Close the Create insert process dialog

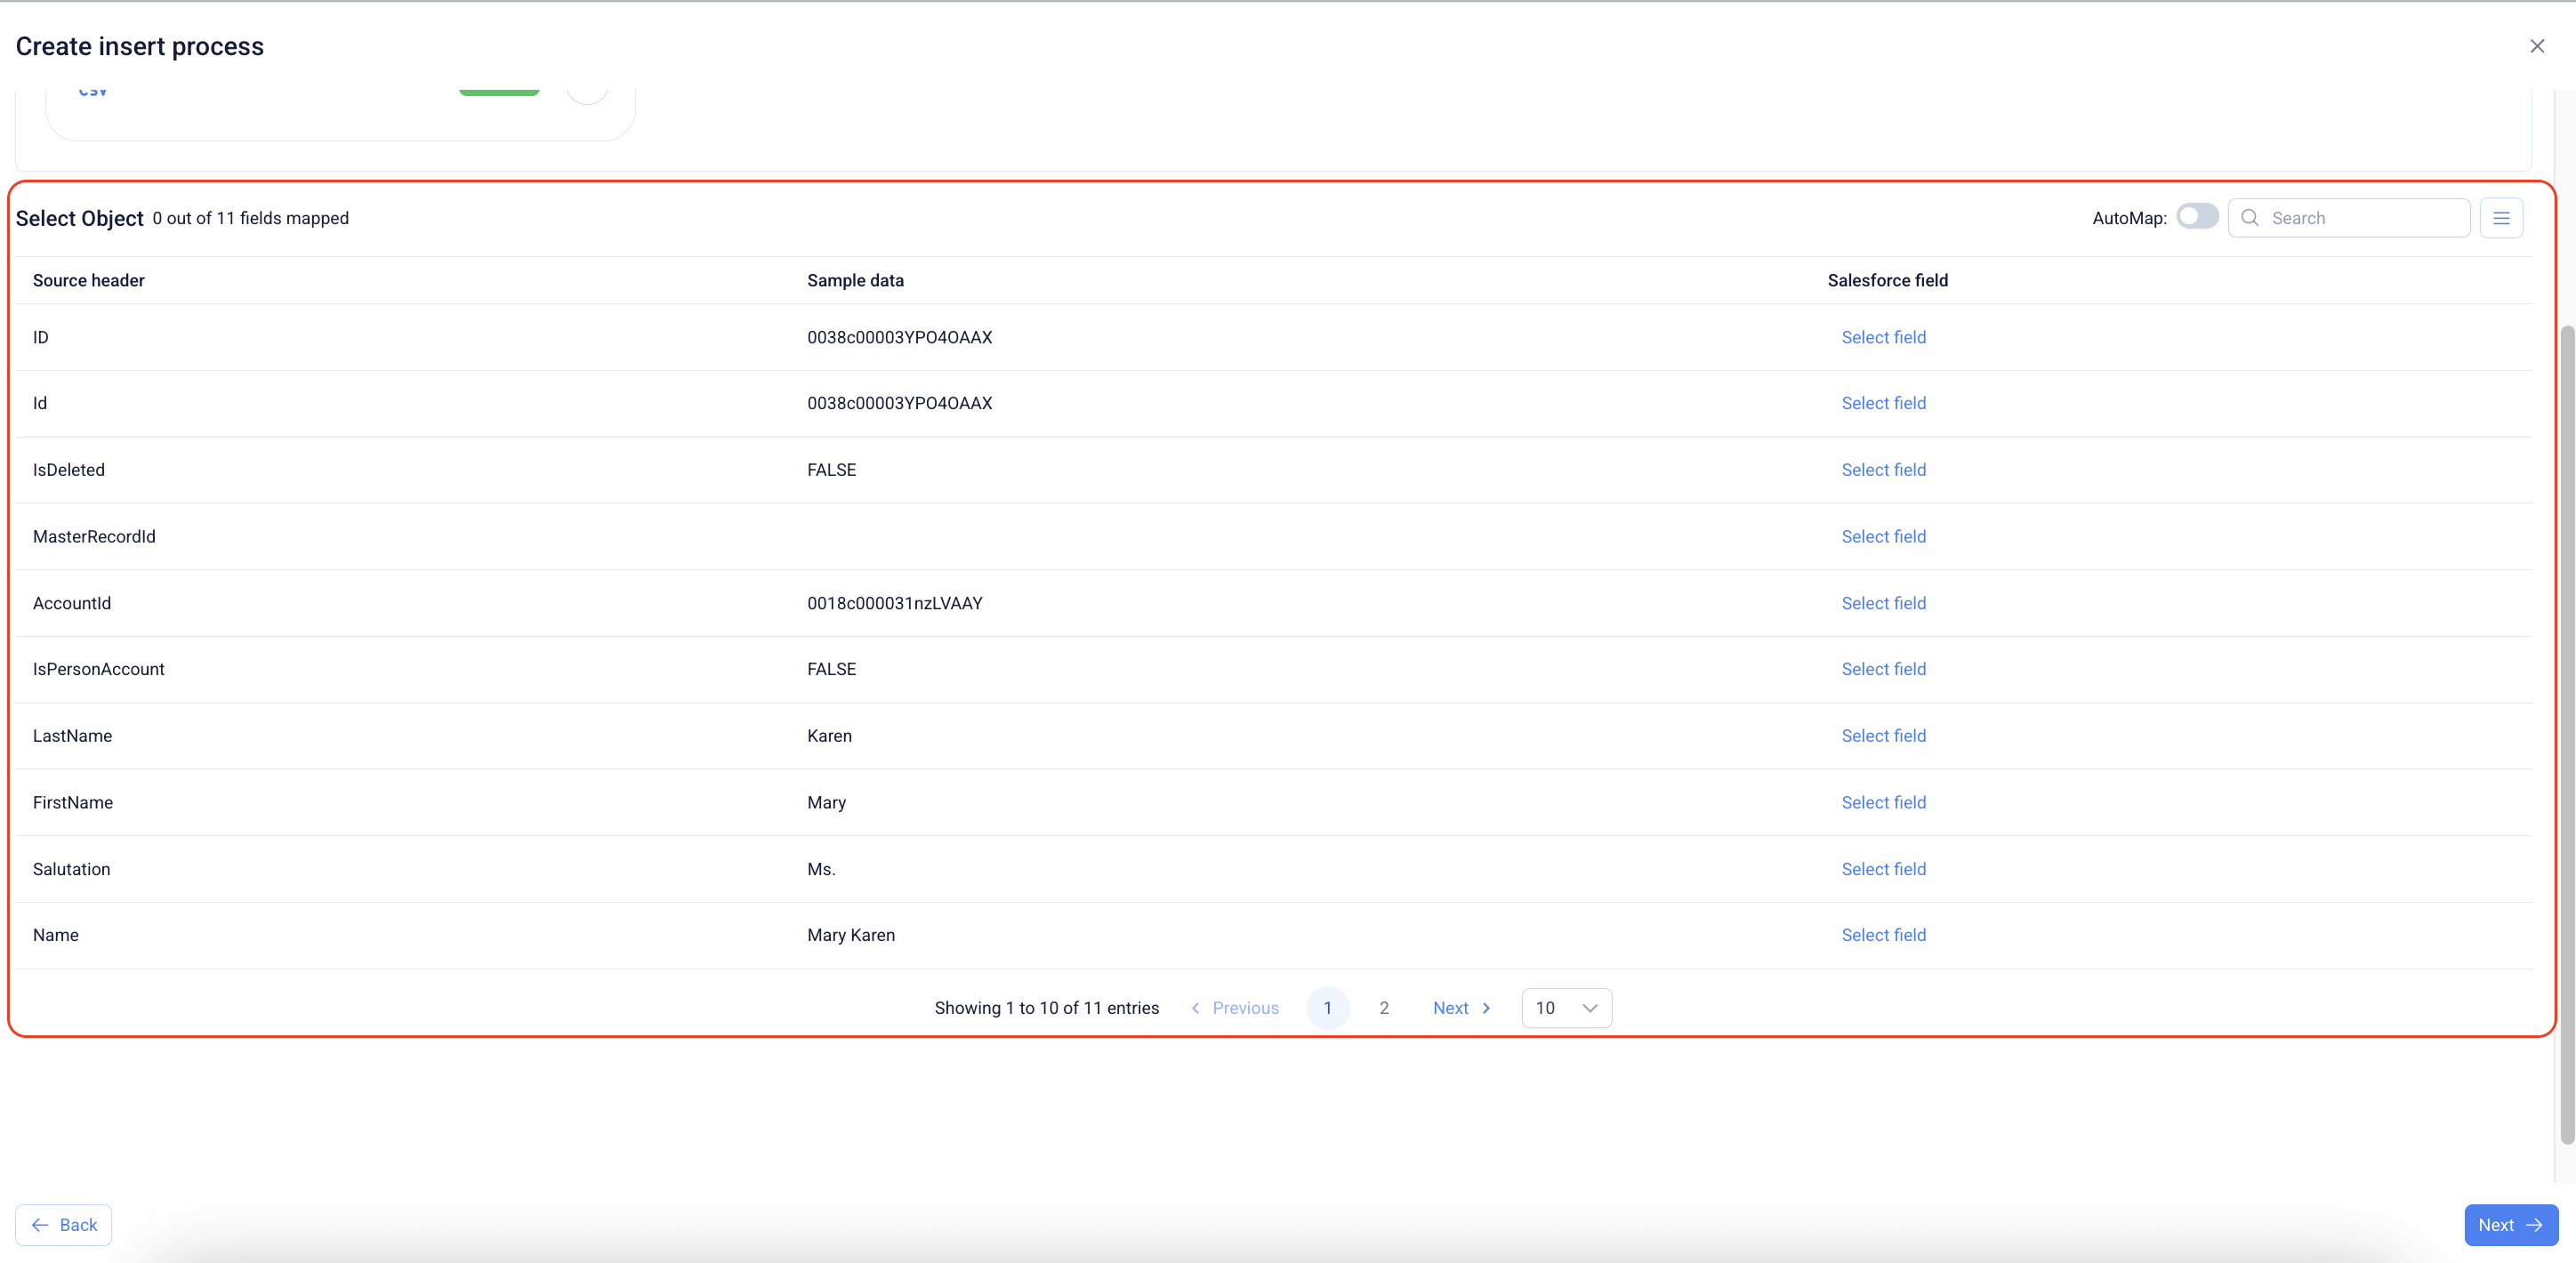pos(2536,46)
